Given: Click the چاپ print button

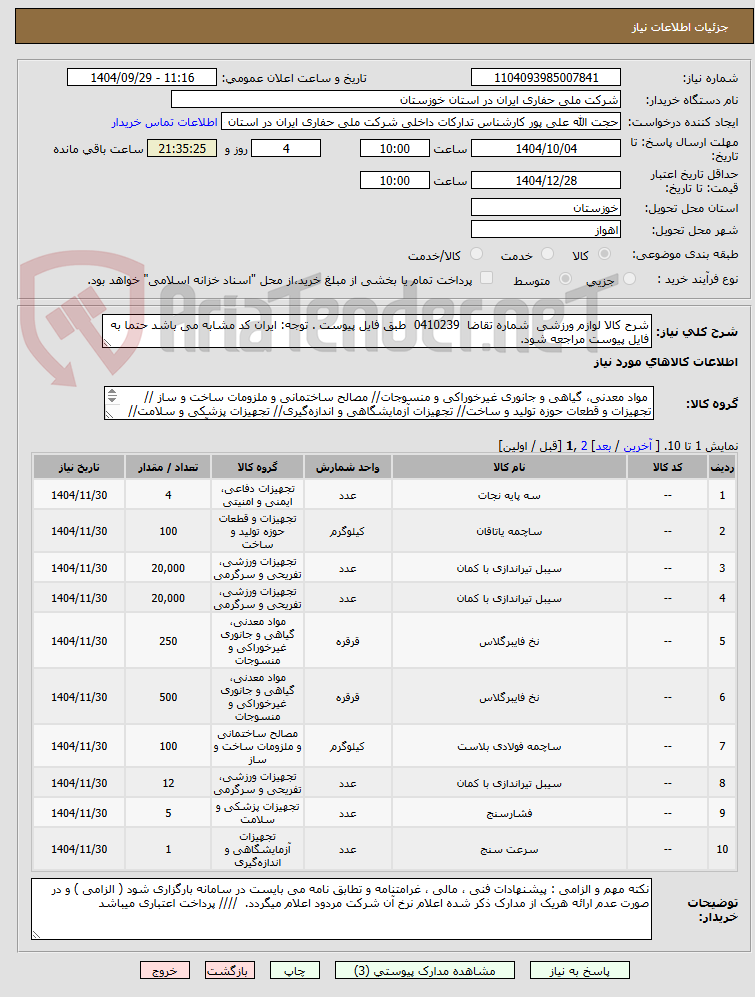Looking at the screenshot, I should pyautogui.click(x=294, y=970).
